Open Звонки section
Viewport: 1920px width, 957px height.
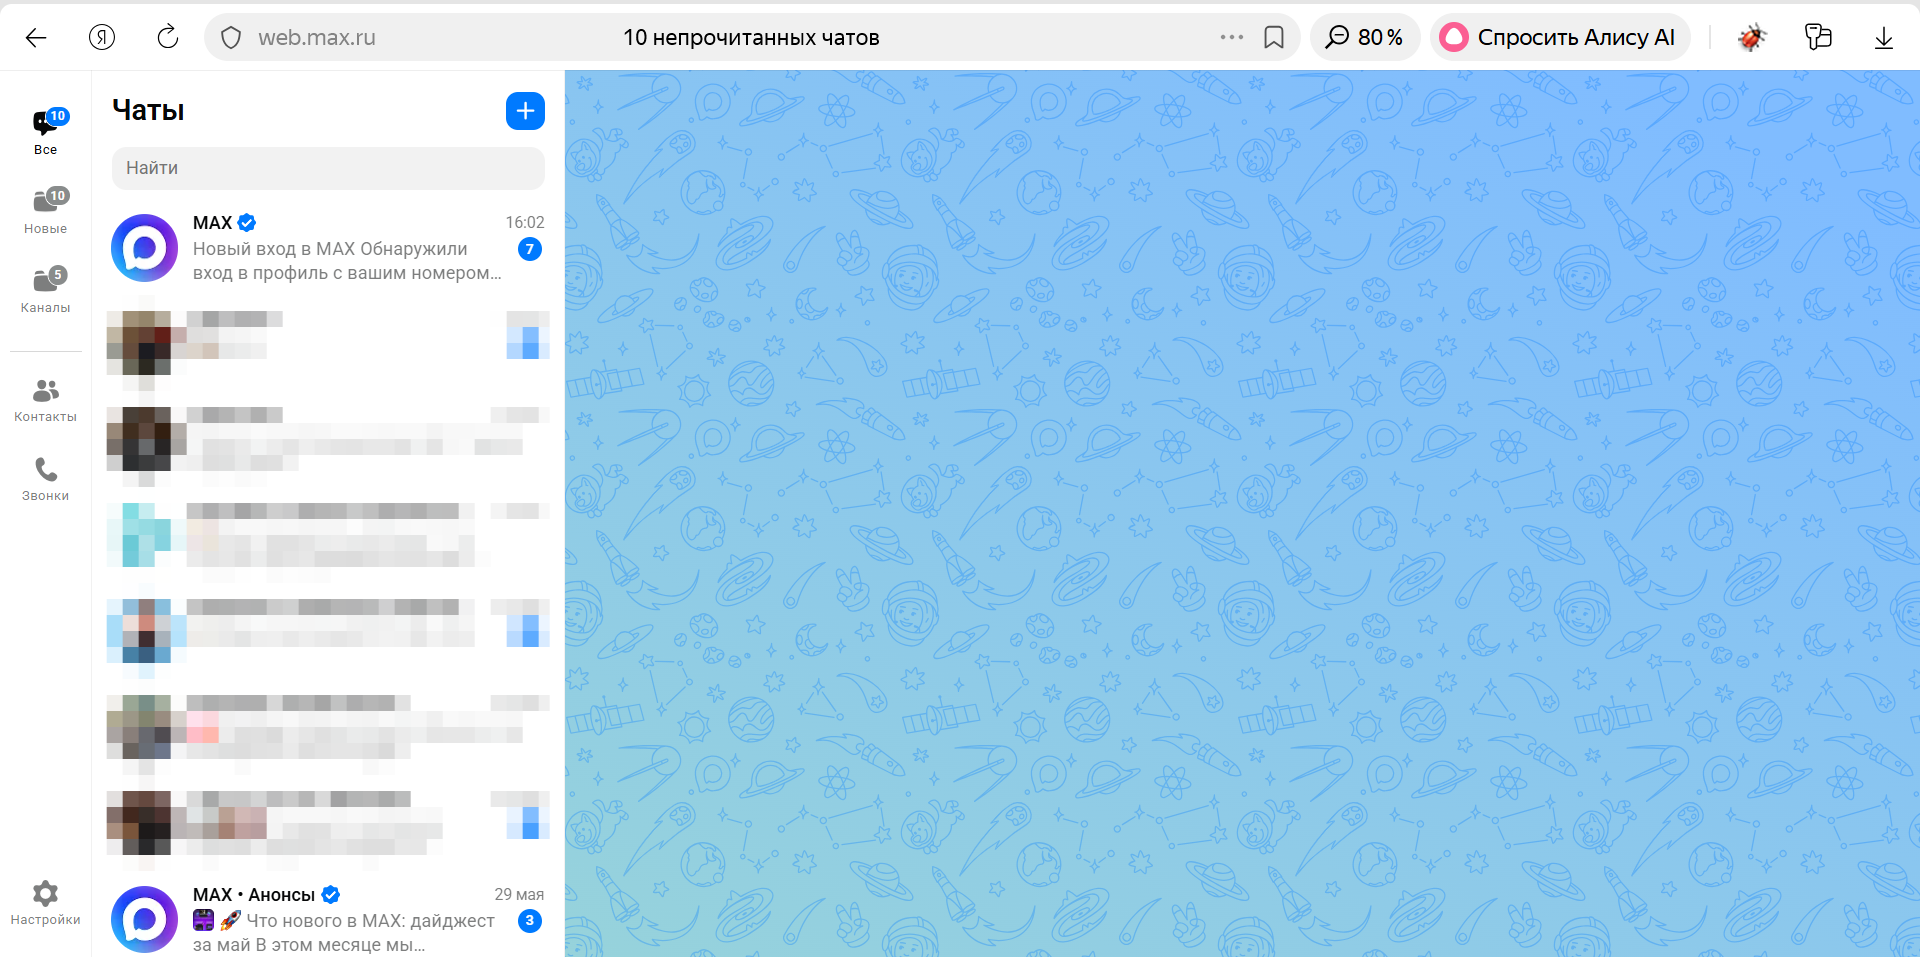point(46,479)
